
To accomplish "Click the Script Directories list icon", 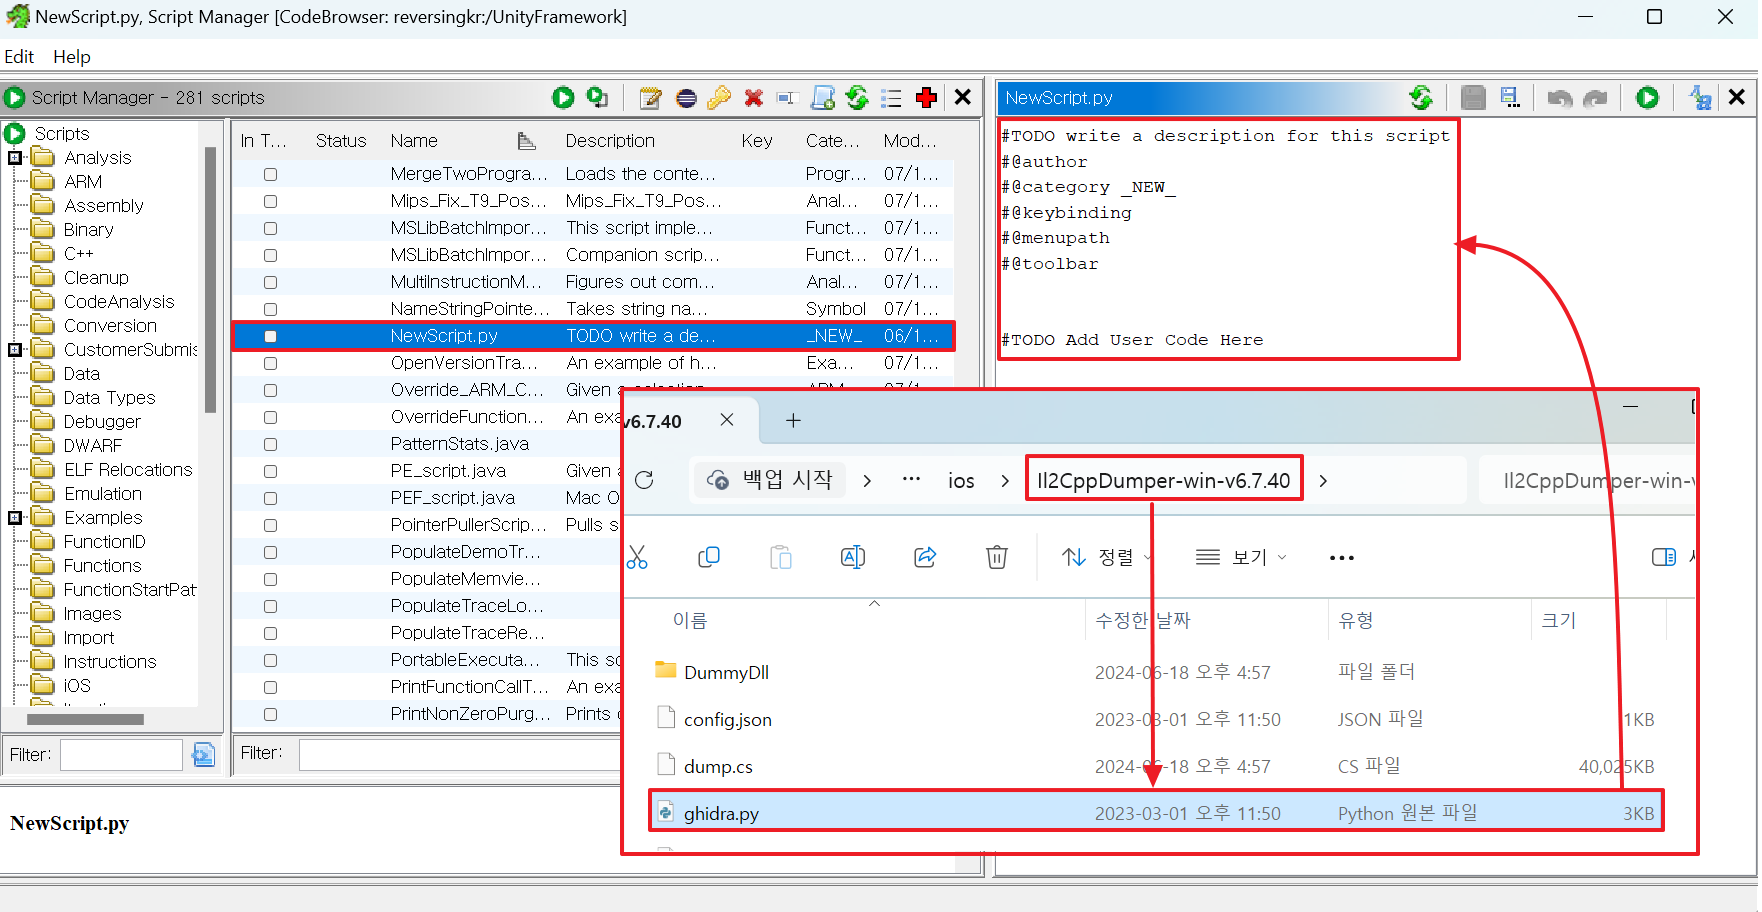I will tap(891, 97).
